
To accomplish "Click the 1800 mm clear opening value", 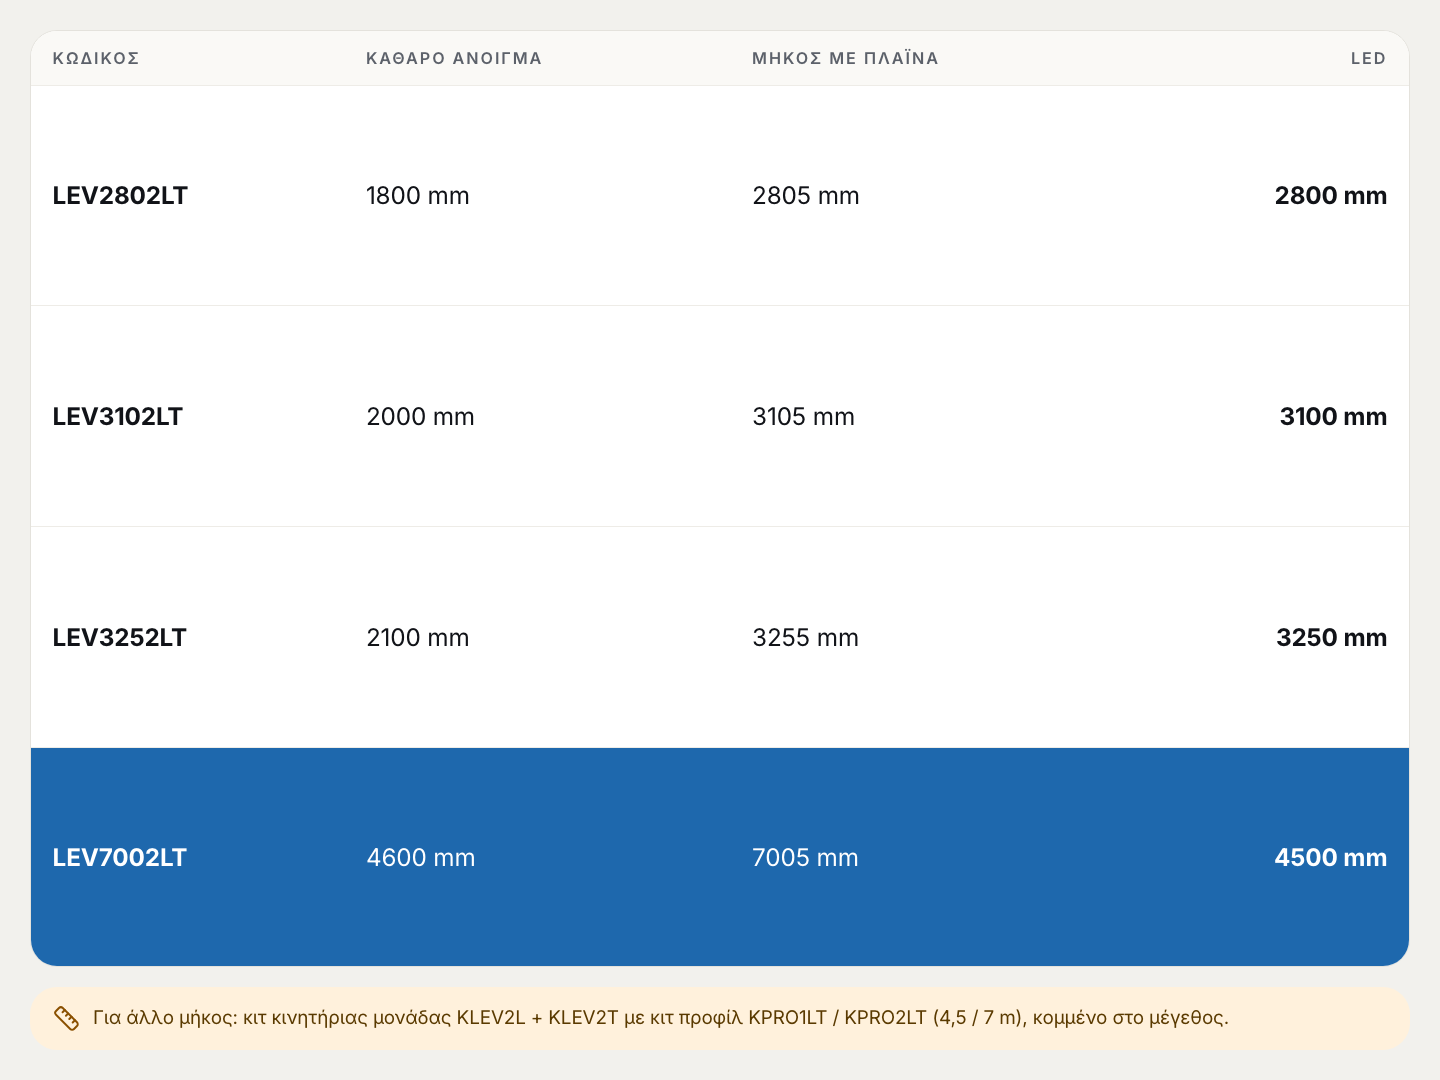I will pos(418,195).
